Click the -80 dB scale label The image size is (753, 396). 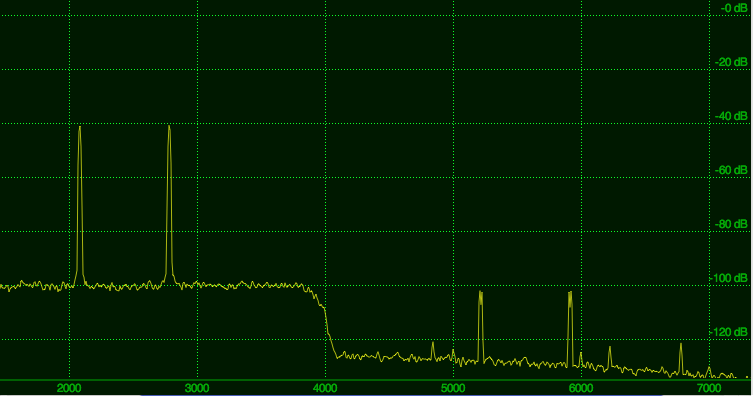(731, 224)
